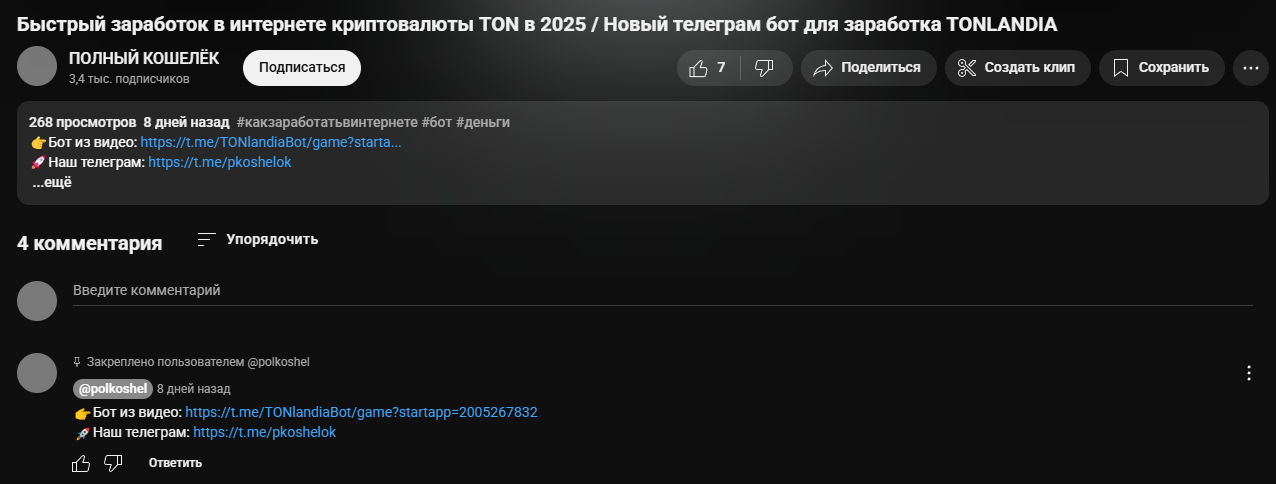1276x484 pixels.
Task: Click the channel avatar next to ПОЛНЫЙ КОШЕЛЁК
Action: 37,67
